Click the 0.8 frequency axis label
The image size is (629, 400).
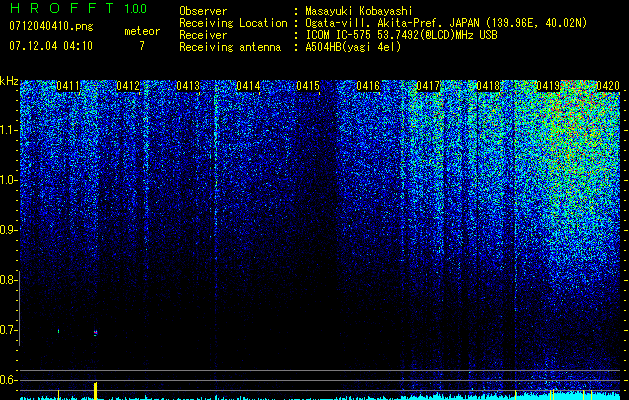coord(7,280)
